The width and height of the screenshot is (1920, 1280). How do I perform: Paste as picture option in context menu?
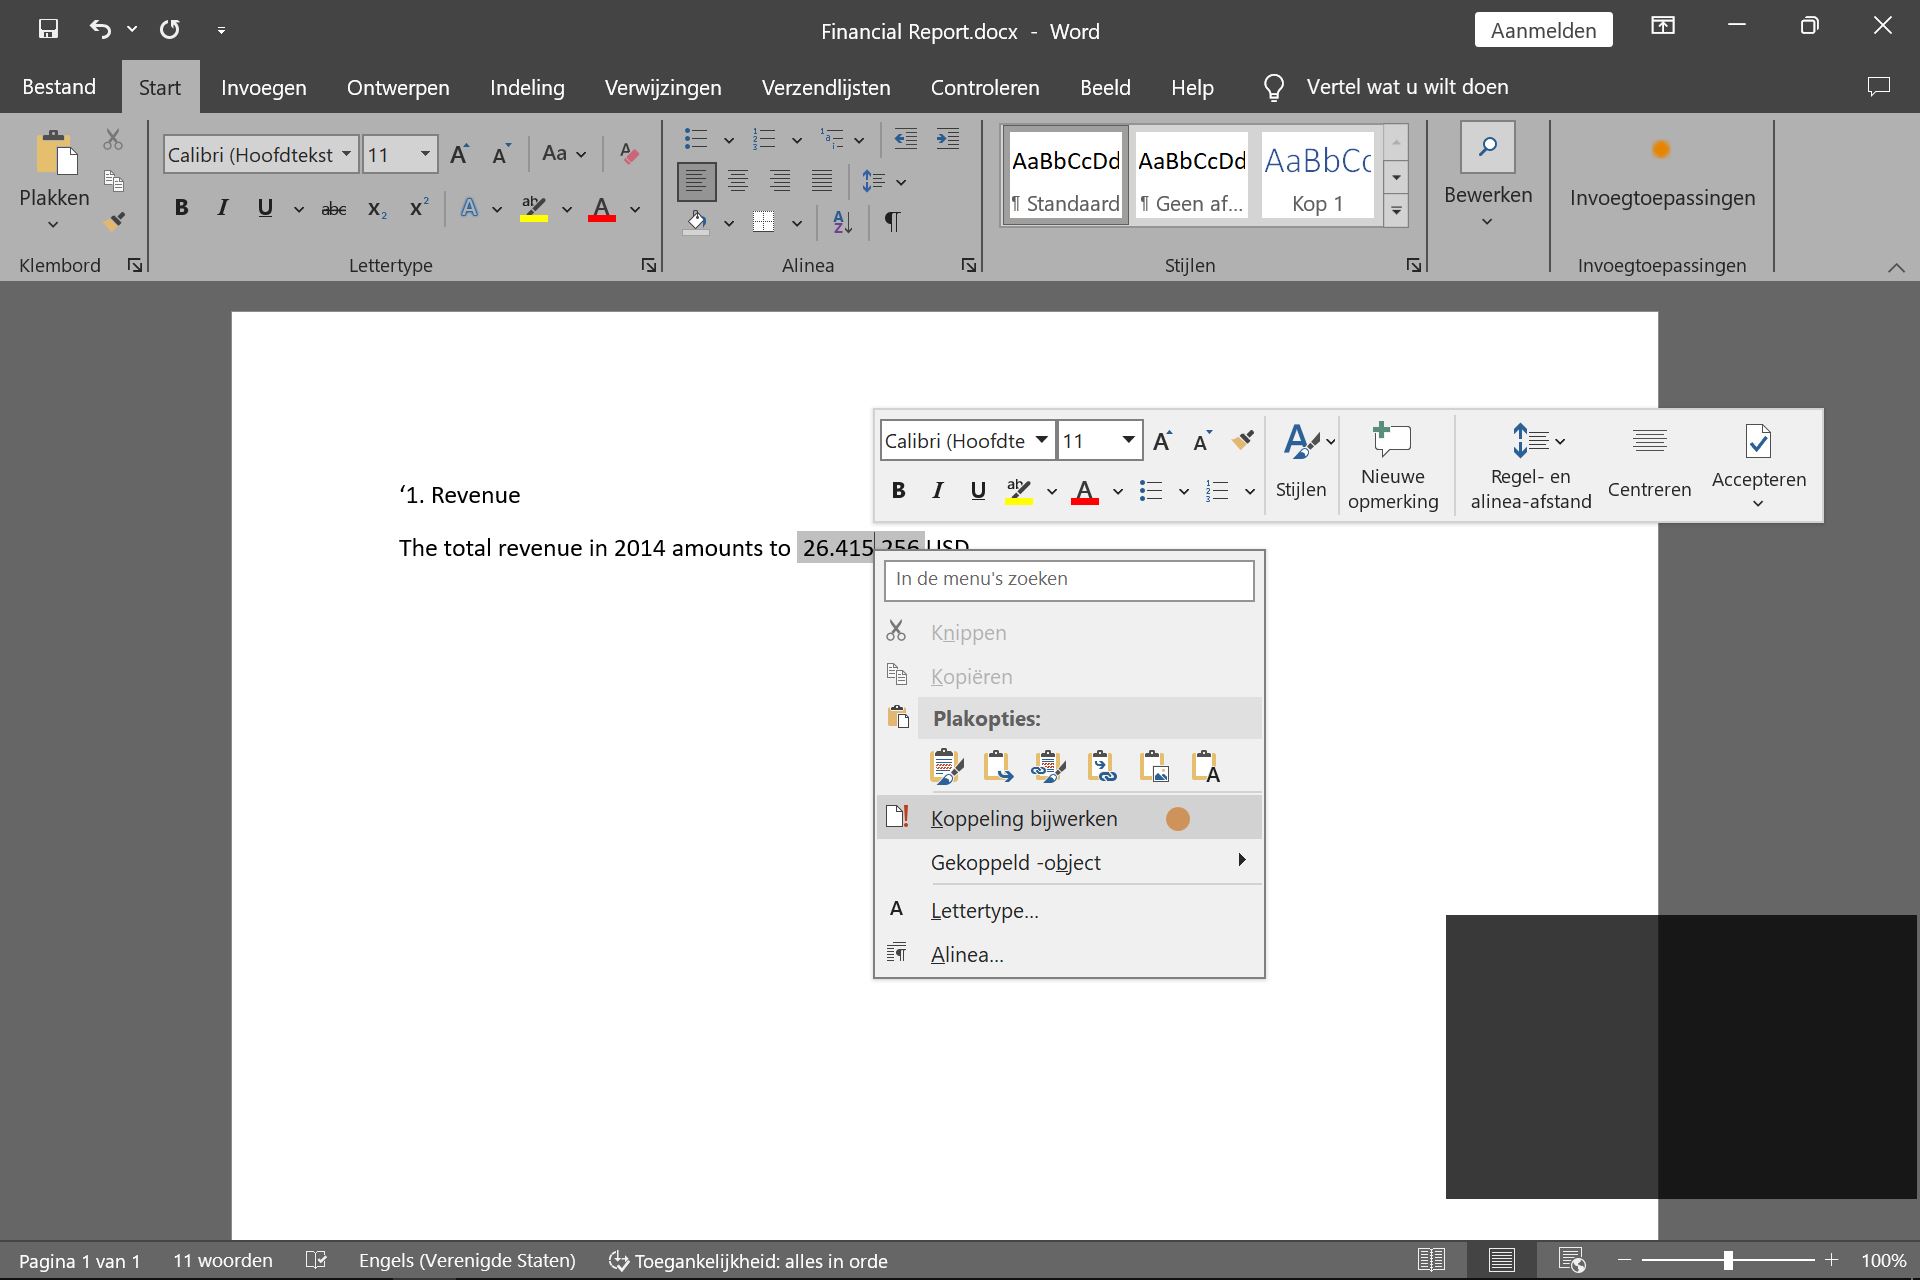click(x=1154, y=767)
